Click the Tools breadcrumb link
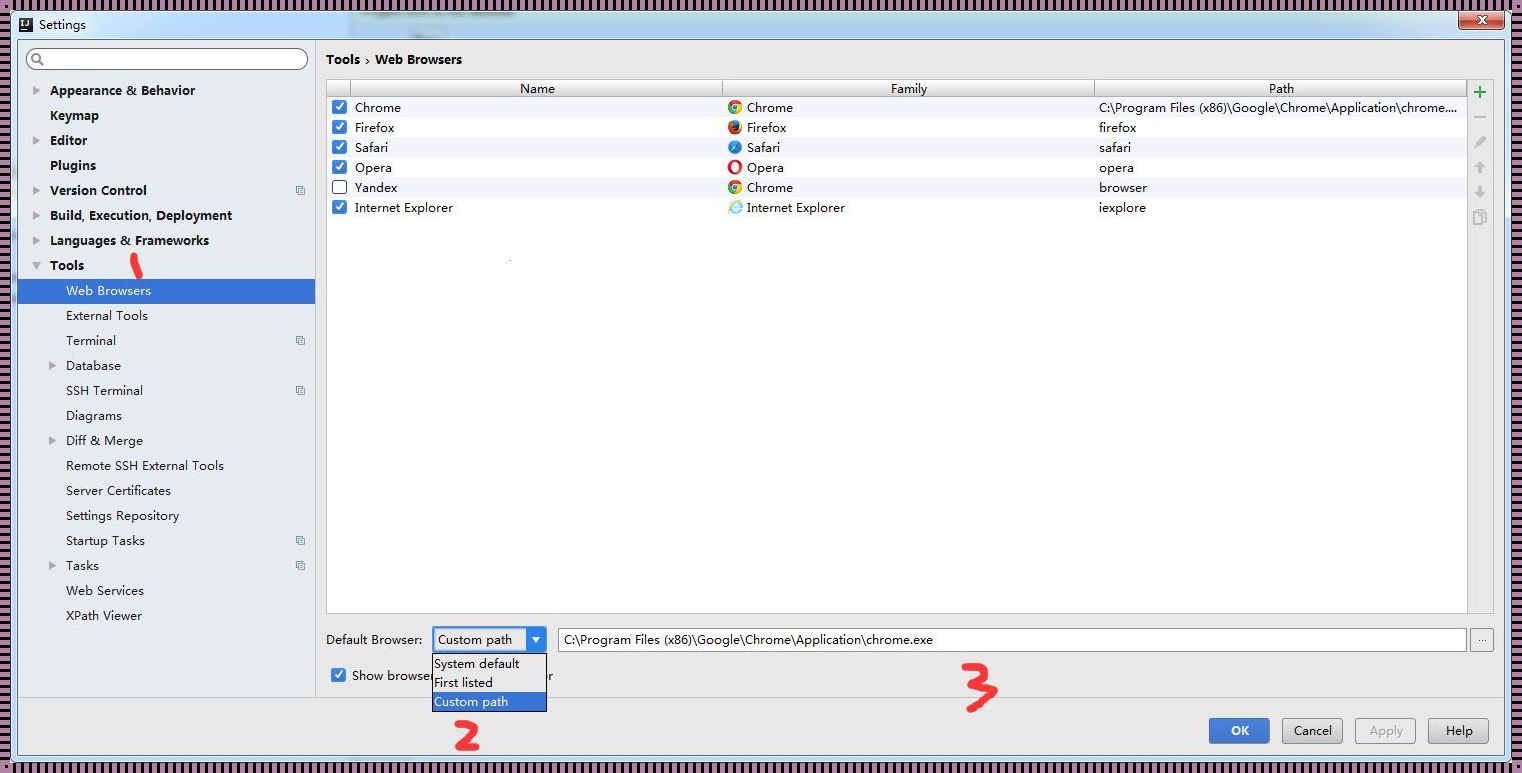 point(343,59)
